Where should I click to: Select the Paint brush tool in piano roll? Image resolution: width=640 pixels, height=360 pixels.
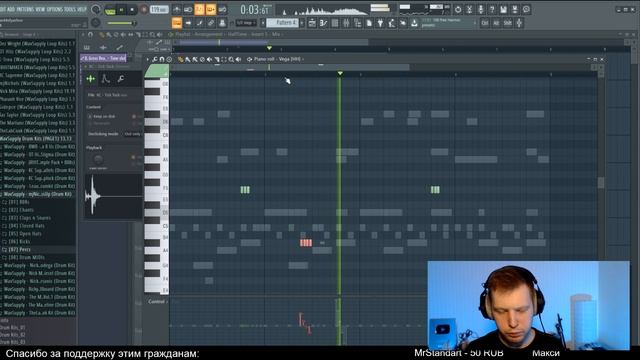(188, 60)
